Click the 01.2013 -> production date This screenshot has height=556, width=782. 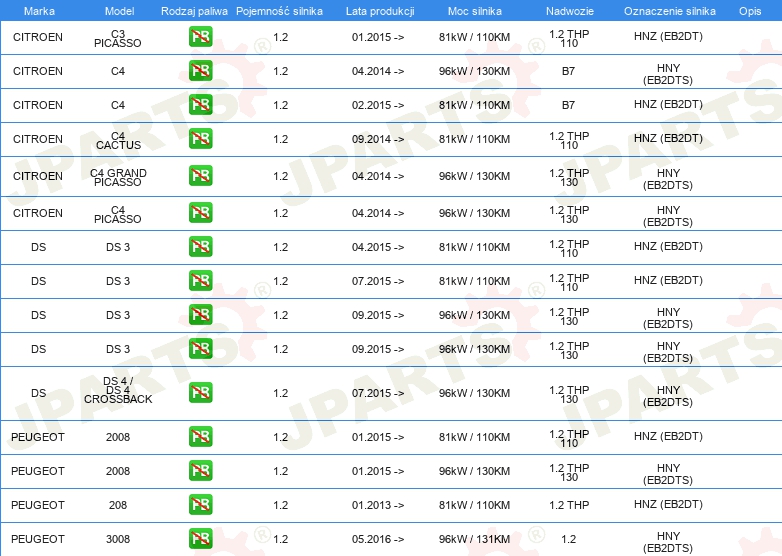[378, 505]
